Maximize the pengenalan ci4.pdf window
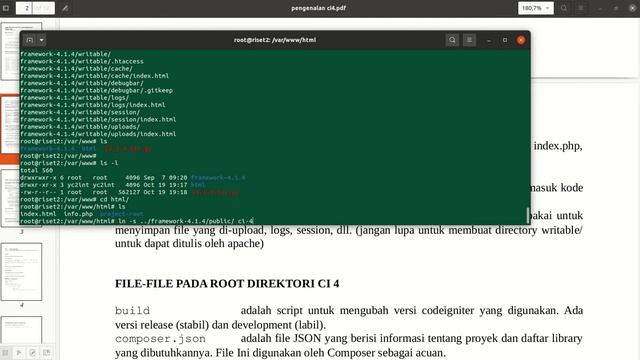Viewport: 640px width, 360px height. click(x=616, y=8)
